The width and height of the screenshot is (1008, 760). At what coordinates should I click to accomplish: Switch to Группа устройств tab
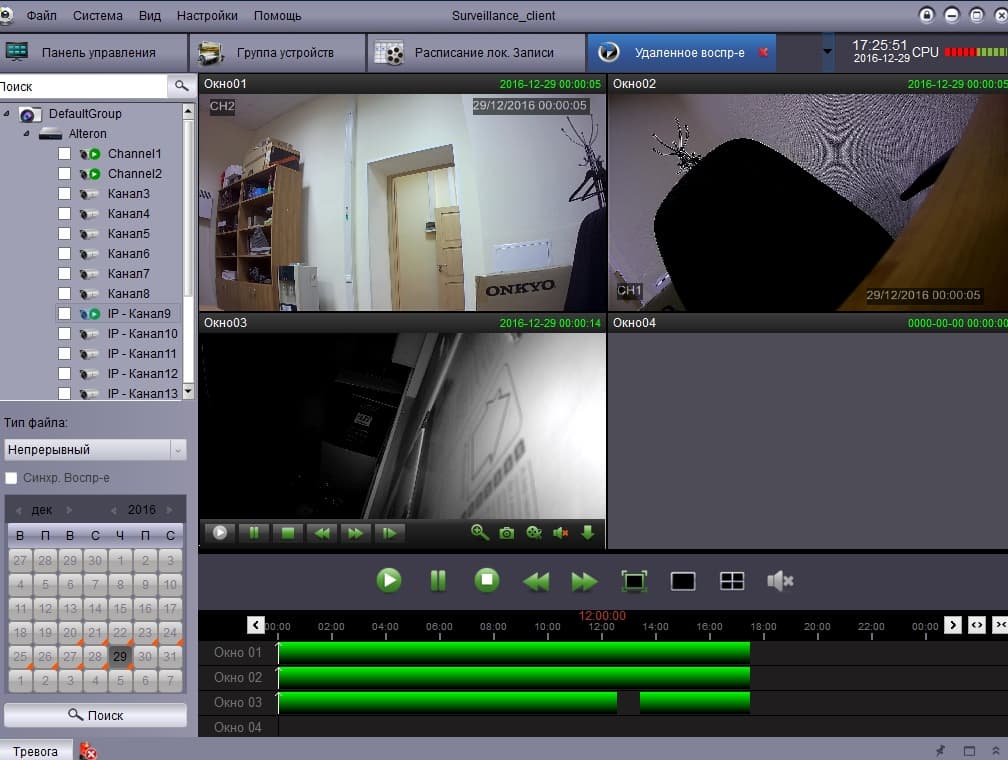click(278, 53)
